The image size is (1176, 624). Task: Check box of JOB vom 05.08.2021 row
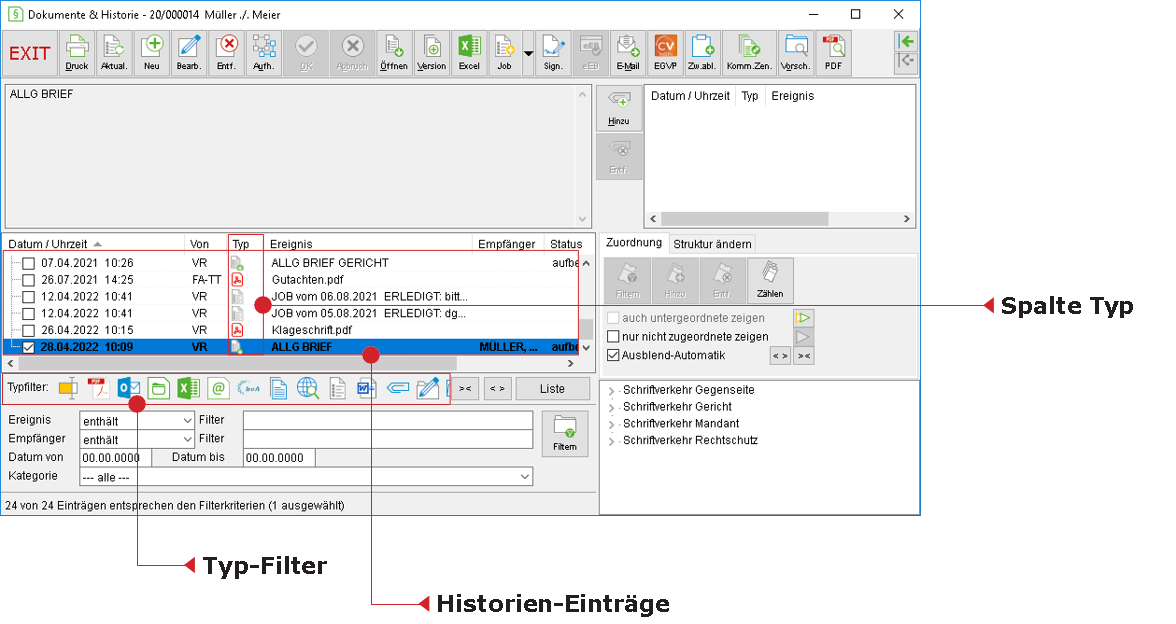[x=28, y=314]
